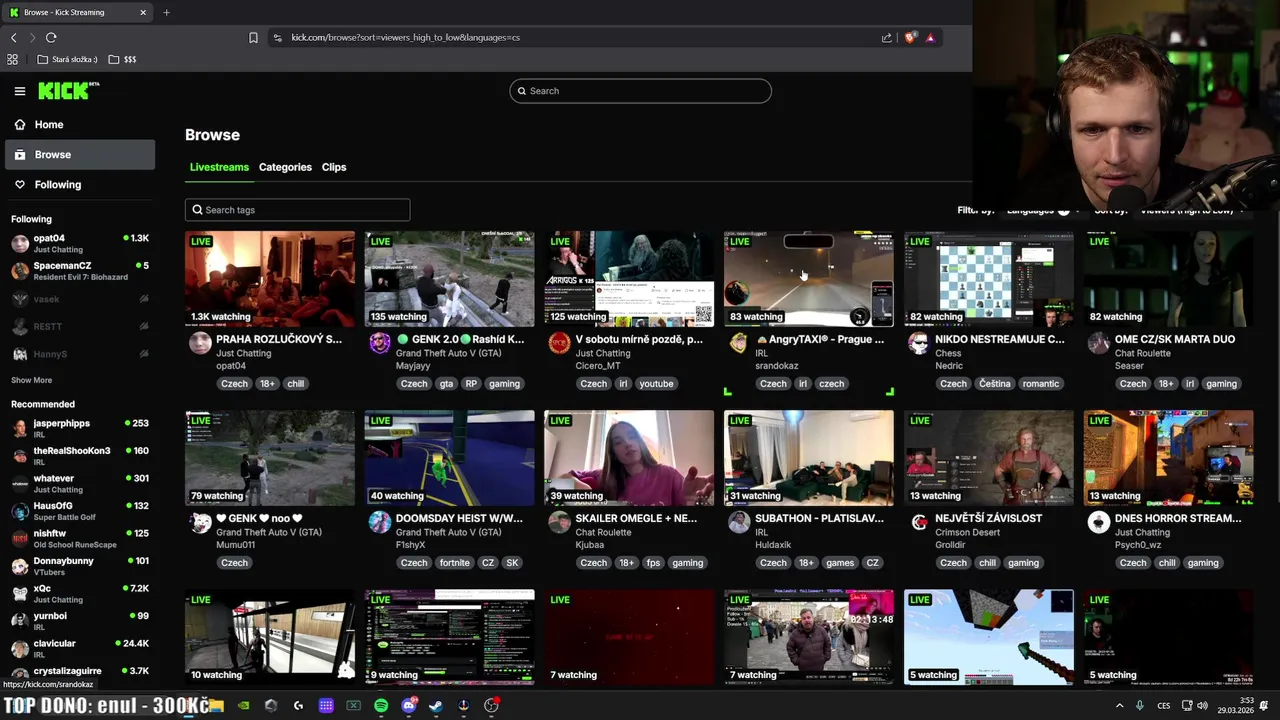Open PRAHA ROZLUČKOVÝ stream thumbnail
The image size is (1280, 720).
[269, 279]
